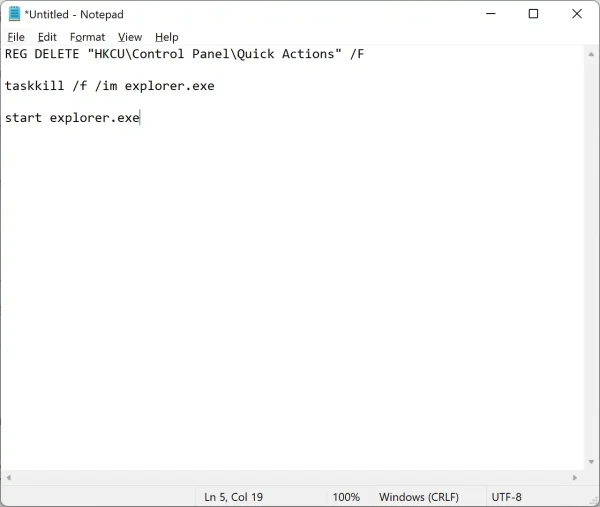Click the taskkill /f /im explorer.exe line
Screen dimensions: 600x507
[x=109, y=86]
